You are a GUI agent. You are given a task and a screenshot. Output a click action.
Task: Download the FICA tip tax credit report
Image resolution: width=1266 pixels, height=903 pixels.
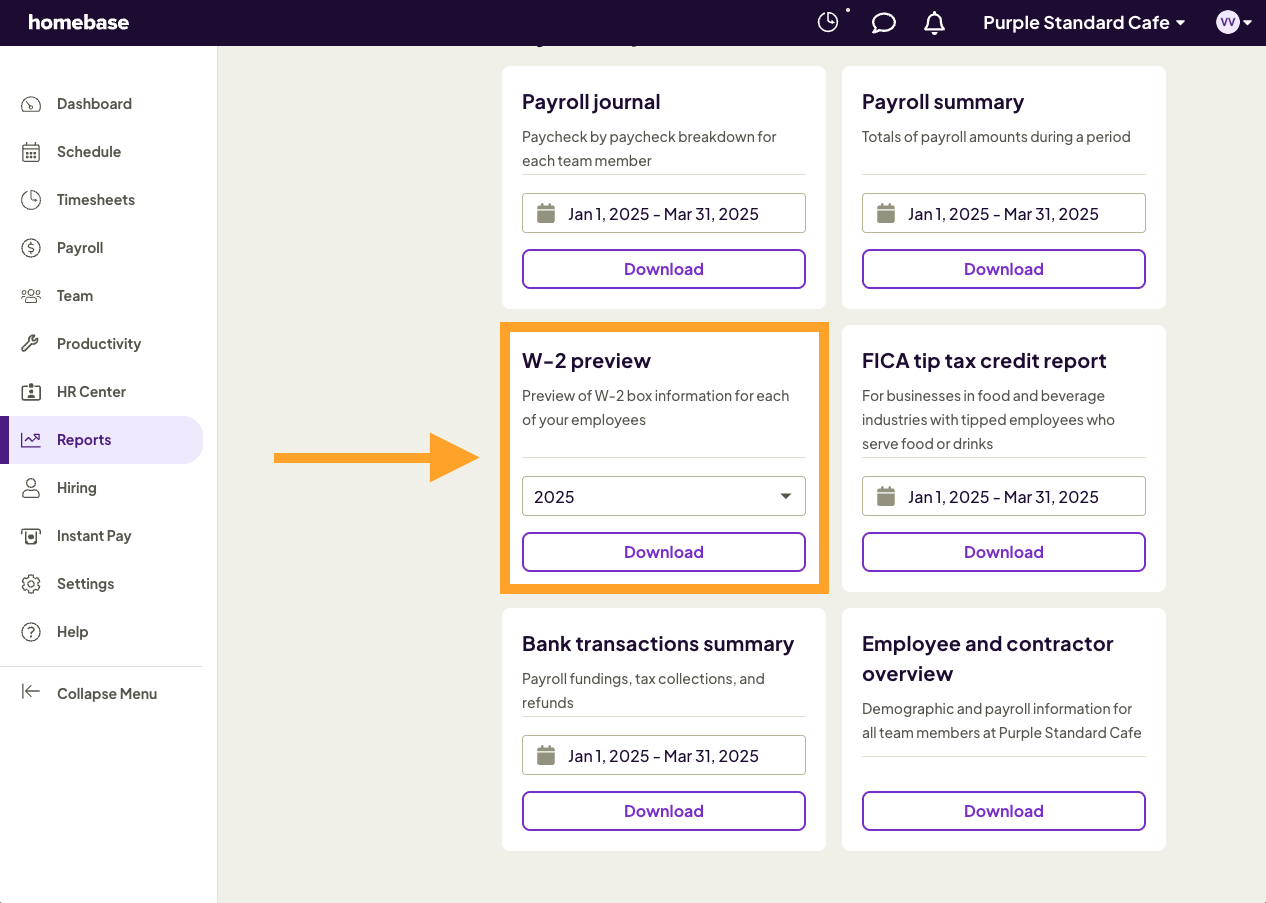click(x=1003, y=551)
